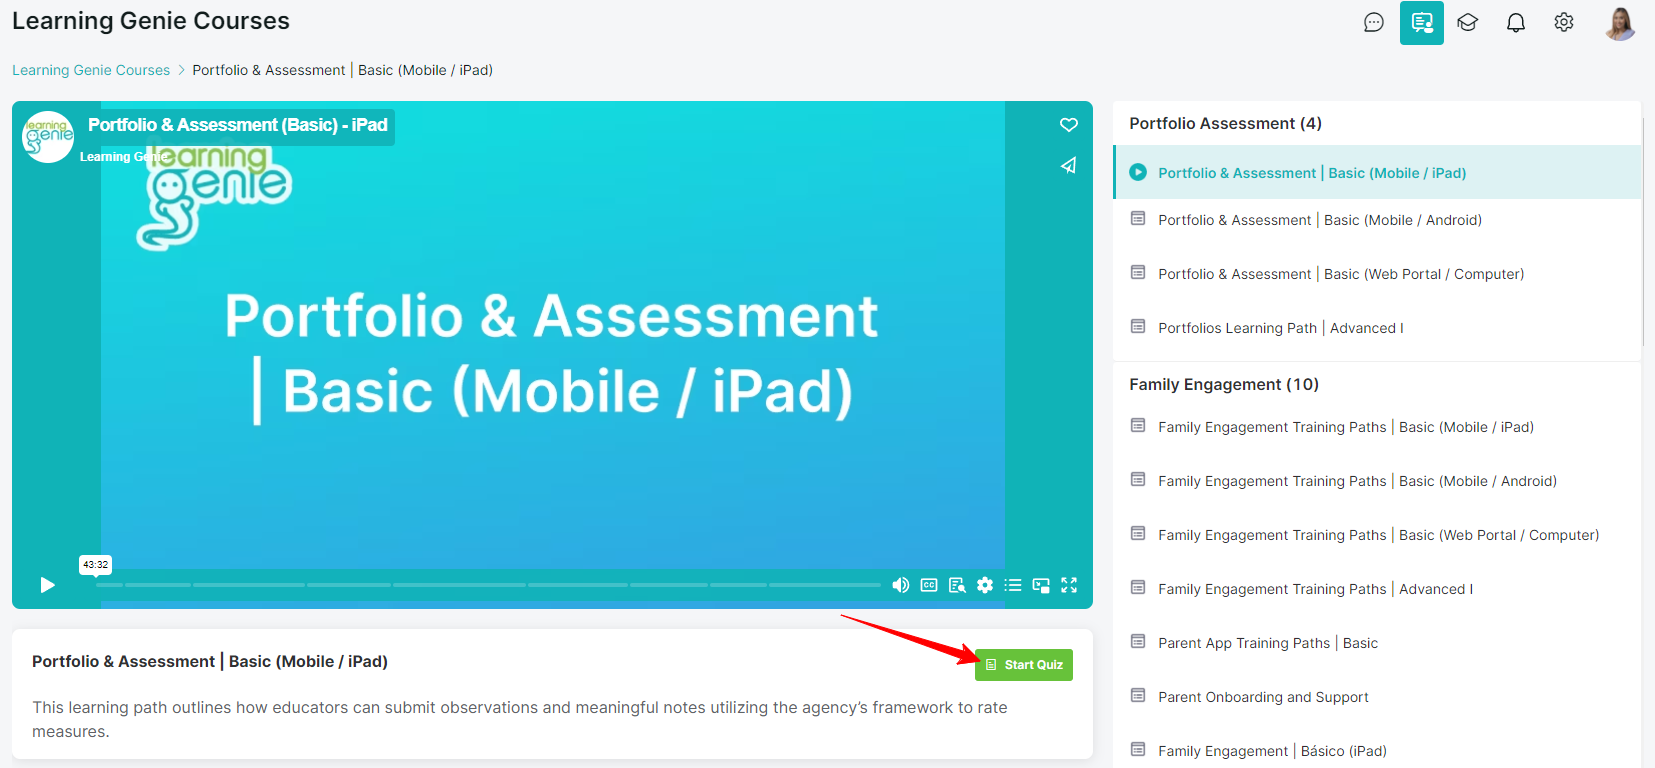Seek along the video progress bar
The width and height of the screenshot is (1655, 768).
(x=488, y=585)
